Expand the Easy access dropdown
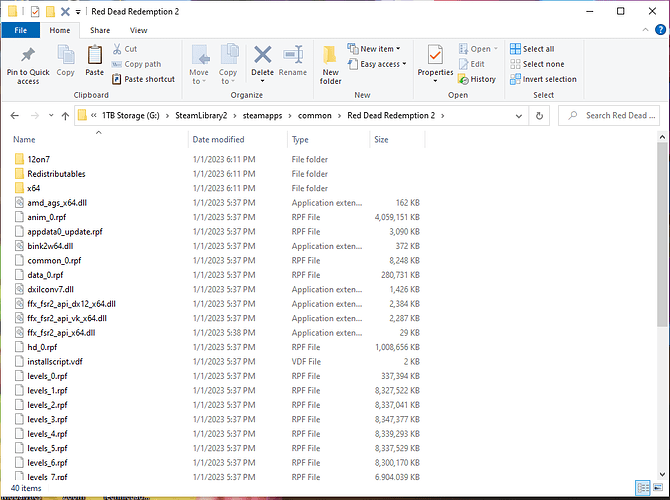 click(380, 64)
